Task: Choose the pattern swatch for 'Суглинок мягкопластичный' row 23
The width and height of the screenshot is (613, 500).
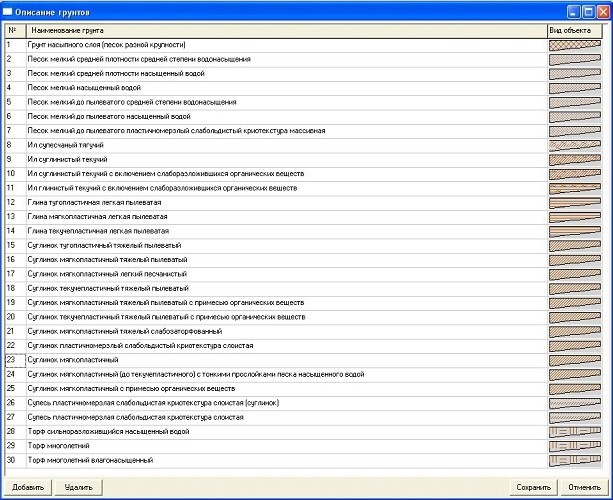Action: point(572,359)
